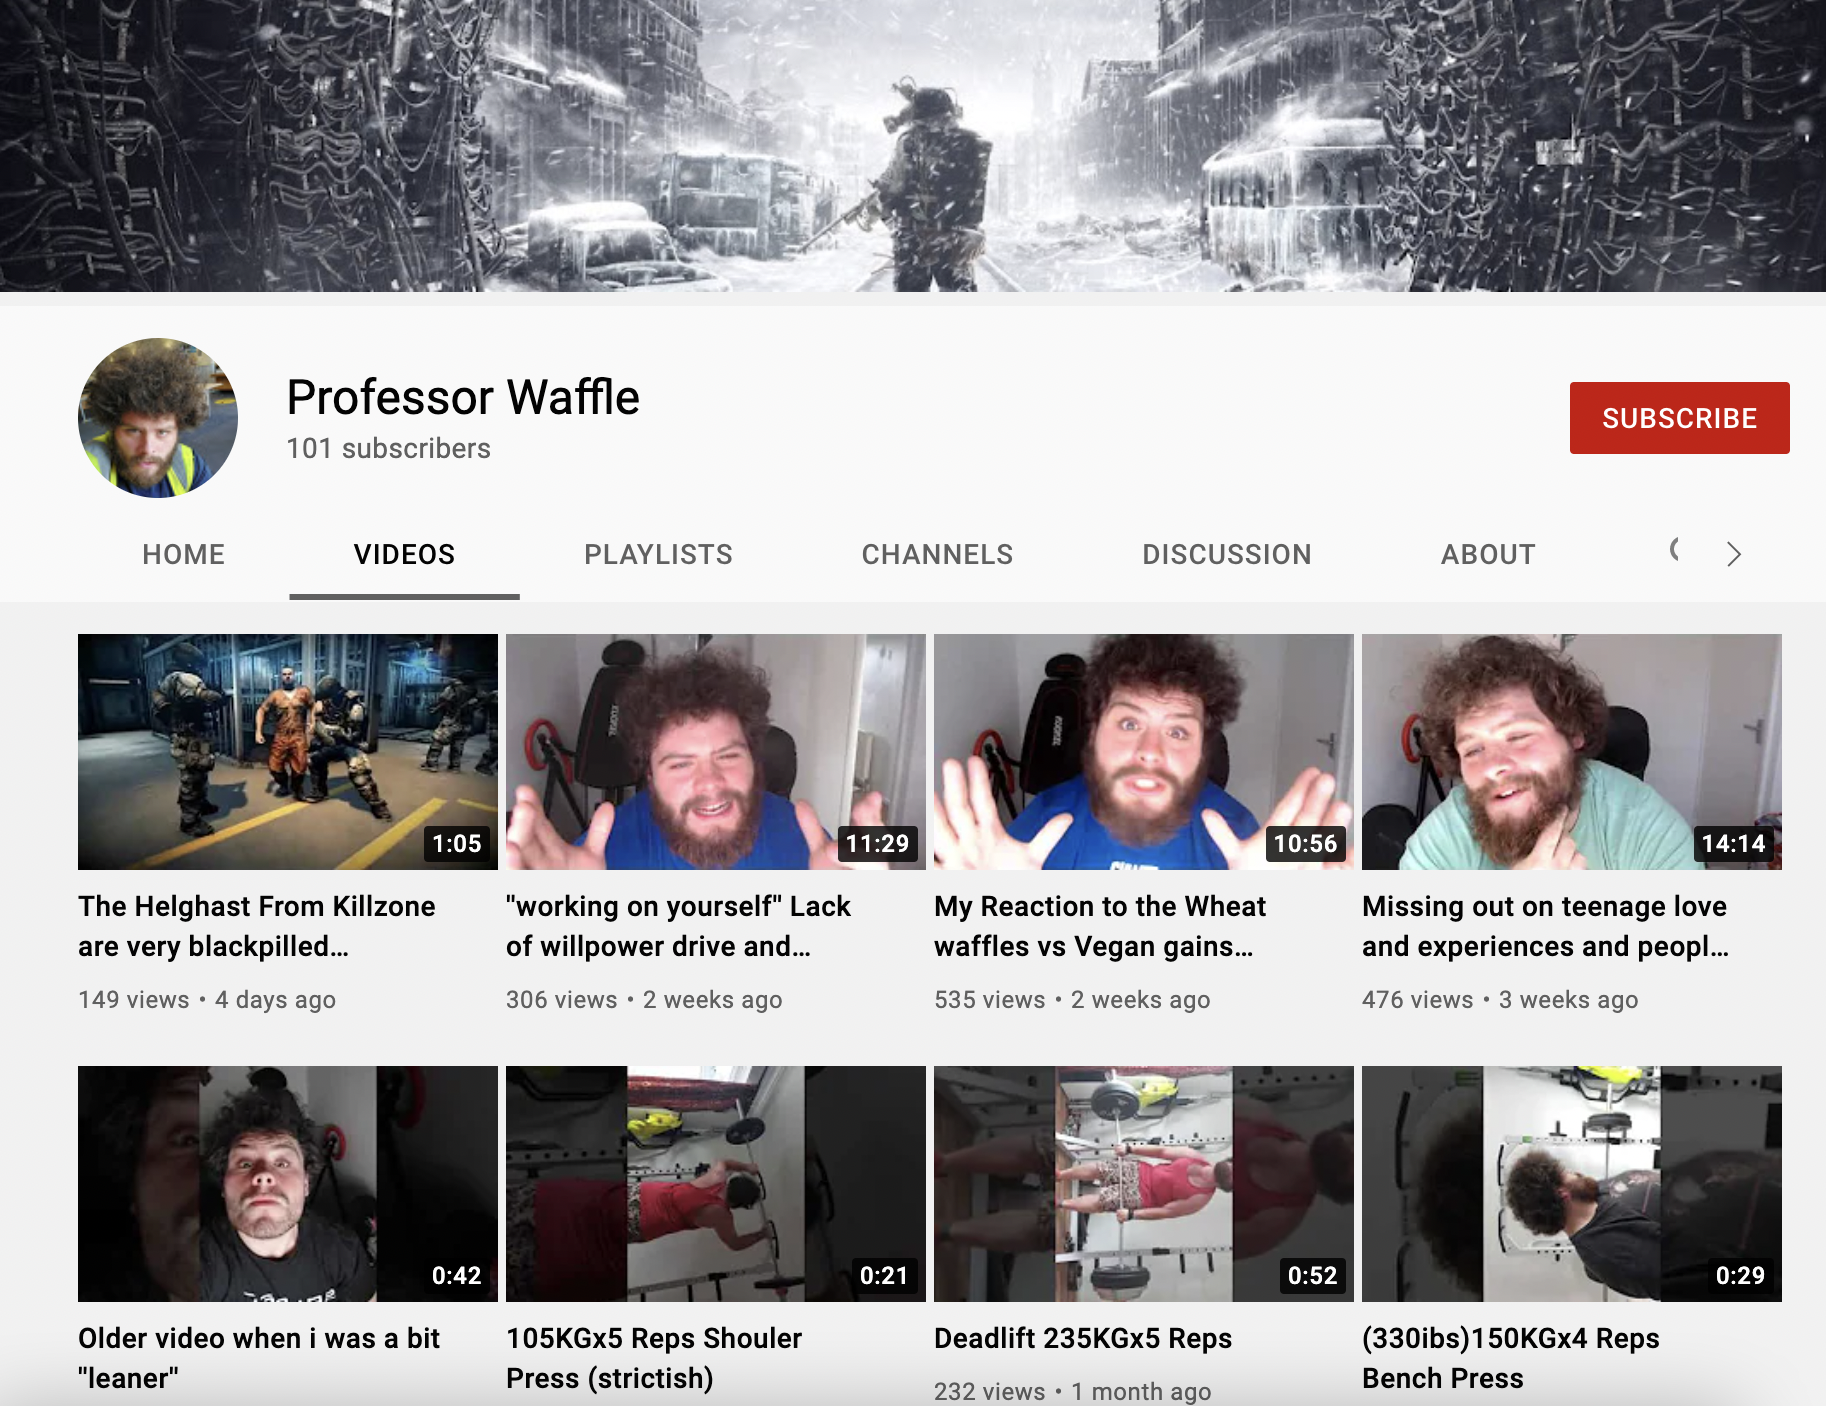Click the 101 subscribers count
Image resolution: width=1826 pixels, height=1406 pixels.
tap(388, 448)
